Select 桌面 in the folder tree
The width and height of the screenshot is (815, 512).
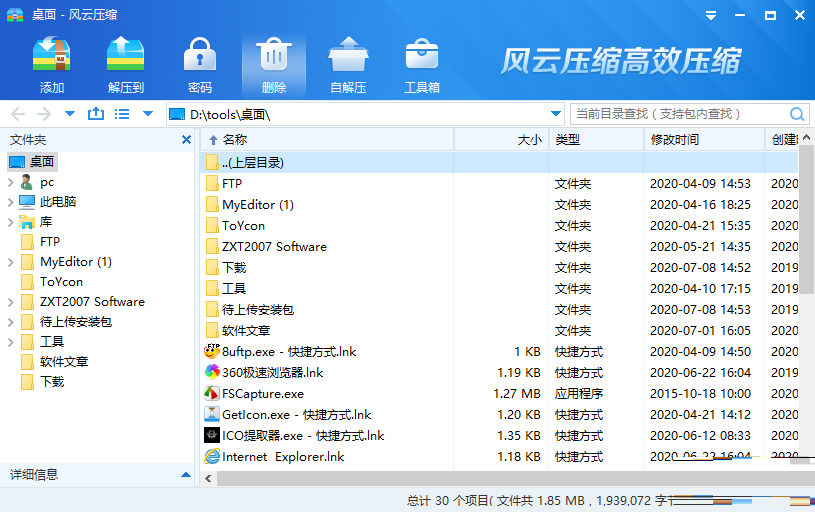pos(33,162)
